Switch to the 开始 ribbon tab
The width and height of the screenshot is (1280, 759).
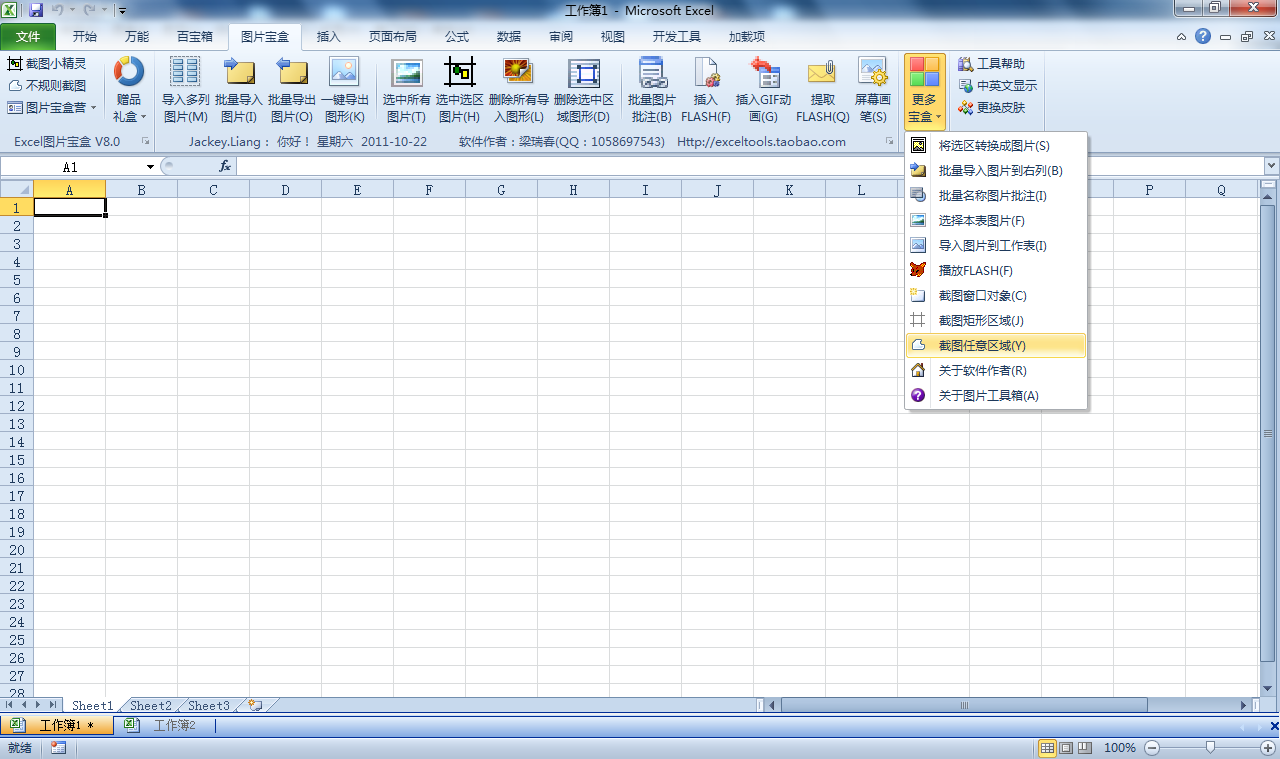tap(85, 37)
